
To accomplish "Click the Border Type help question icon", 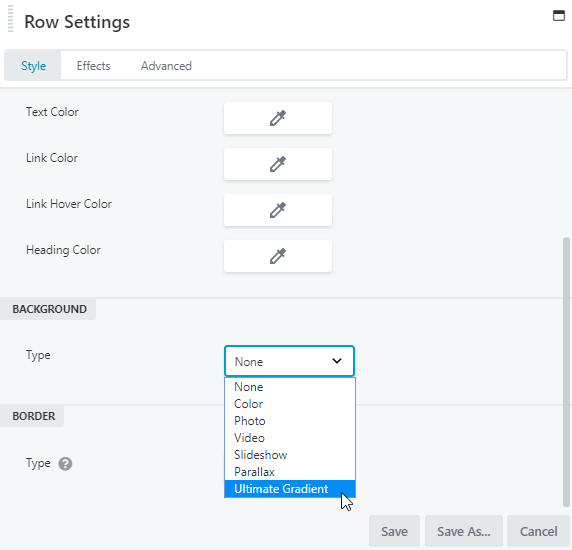I will click(x=65, y=464).
